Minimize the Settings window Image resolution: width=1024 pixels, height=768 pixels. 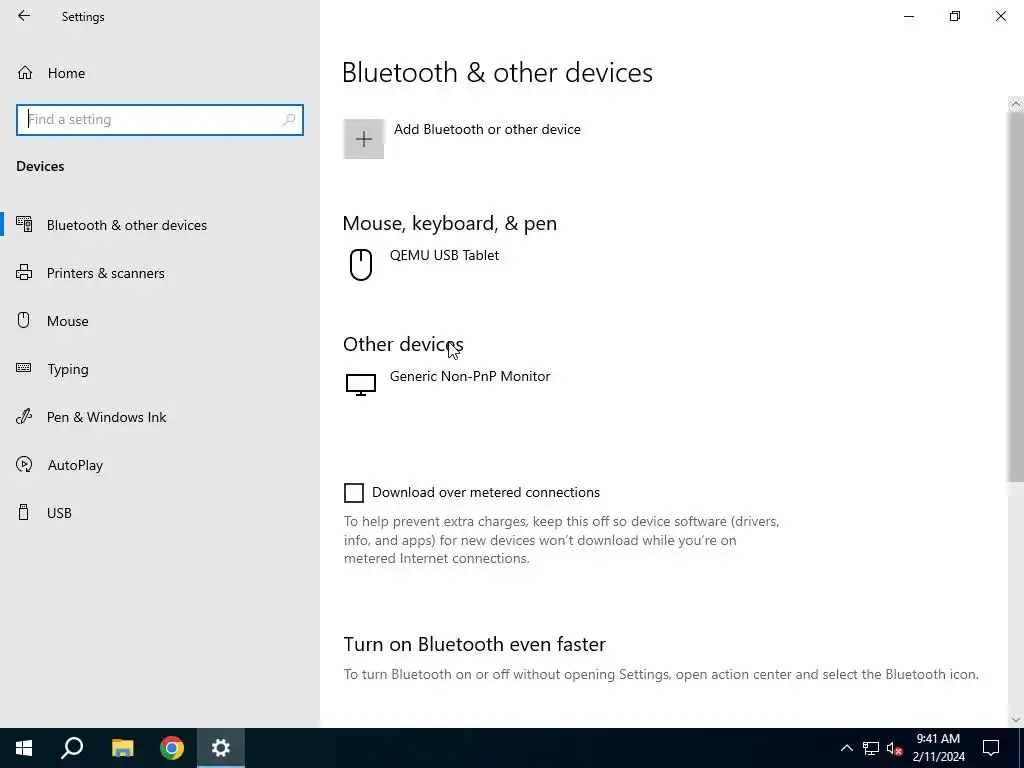(908, 16)
